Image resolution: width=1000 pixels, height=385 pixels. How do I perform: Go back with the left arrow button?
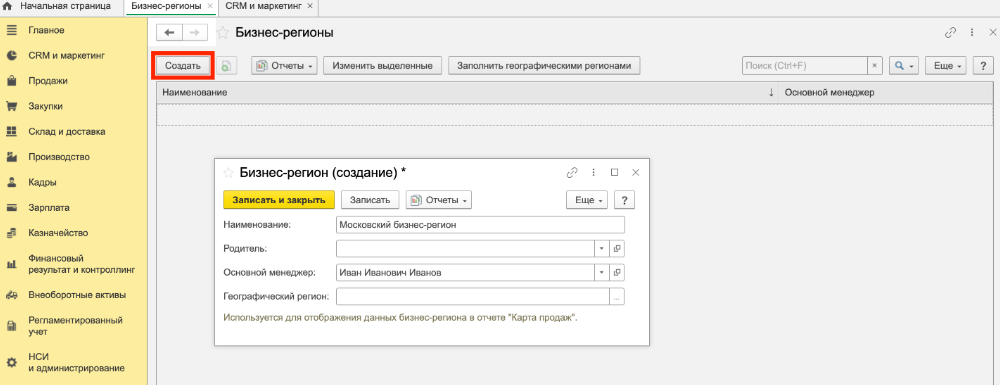[169, 33]
